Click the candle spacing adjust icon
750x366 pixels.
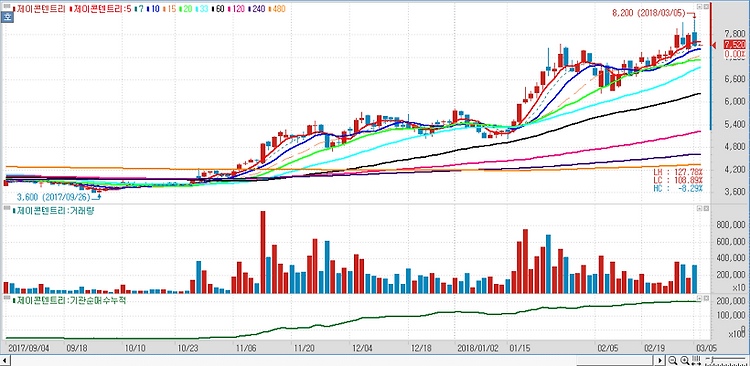tap(696, 360)
